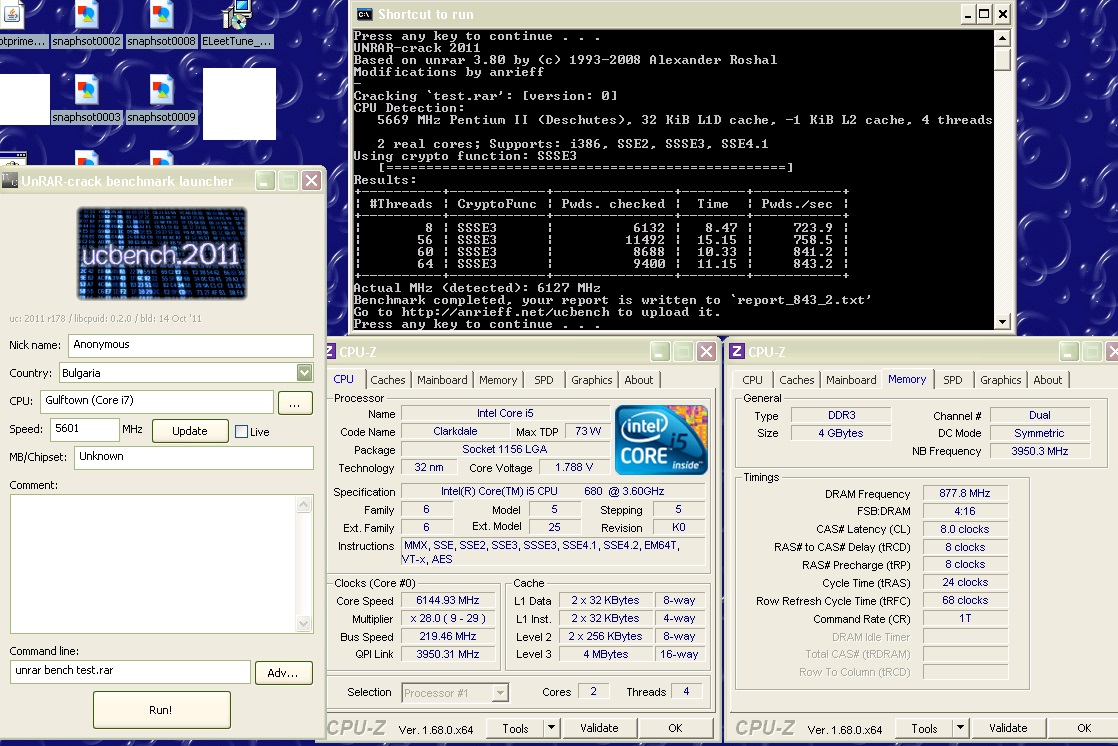Click the console scrollbar down arrow
This screenshot has height=746, width=1118.
[x=1002, y=322]
